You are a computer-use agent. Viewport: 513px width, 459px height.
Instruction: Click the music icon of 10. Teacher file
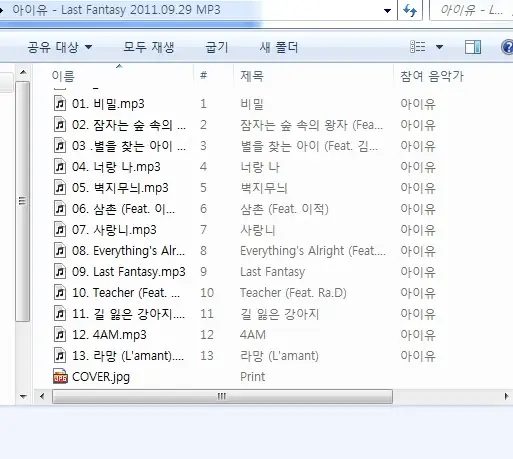point(60,292)
